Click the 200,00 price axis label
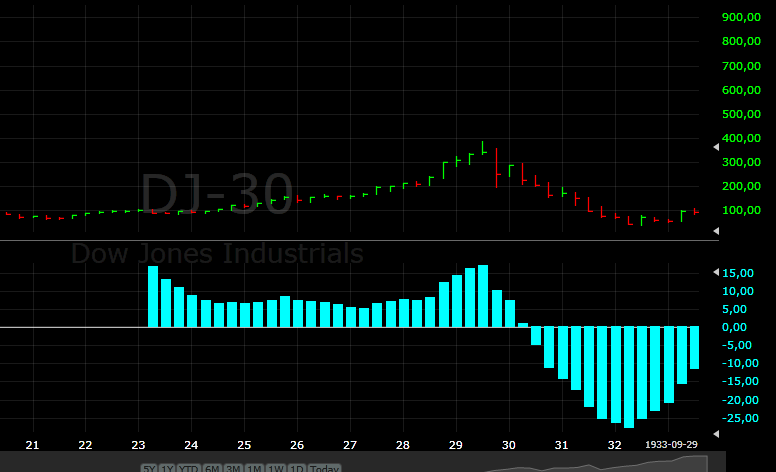 pos(741,186)
